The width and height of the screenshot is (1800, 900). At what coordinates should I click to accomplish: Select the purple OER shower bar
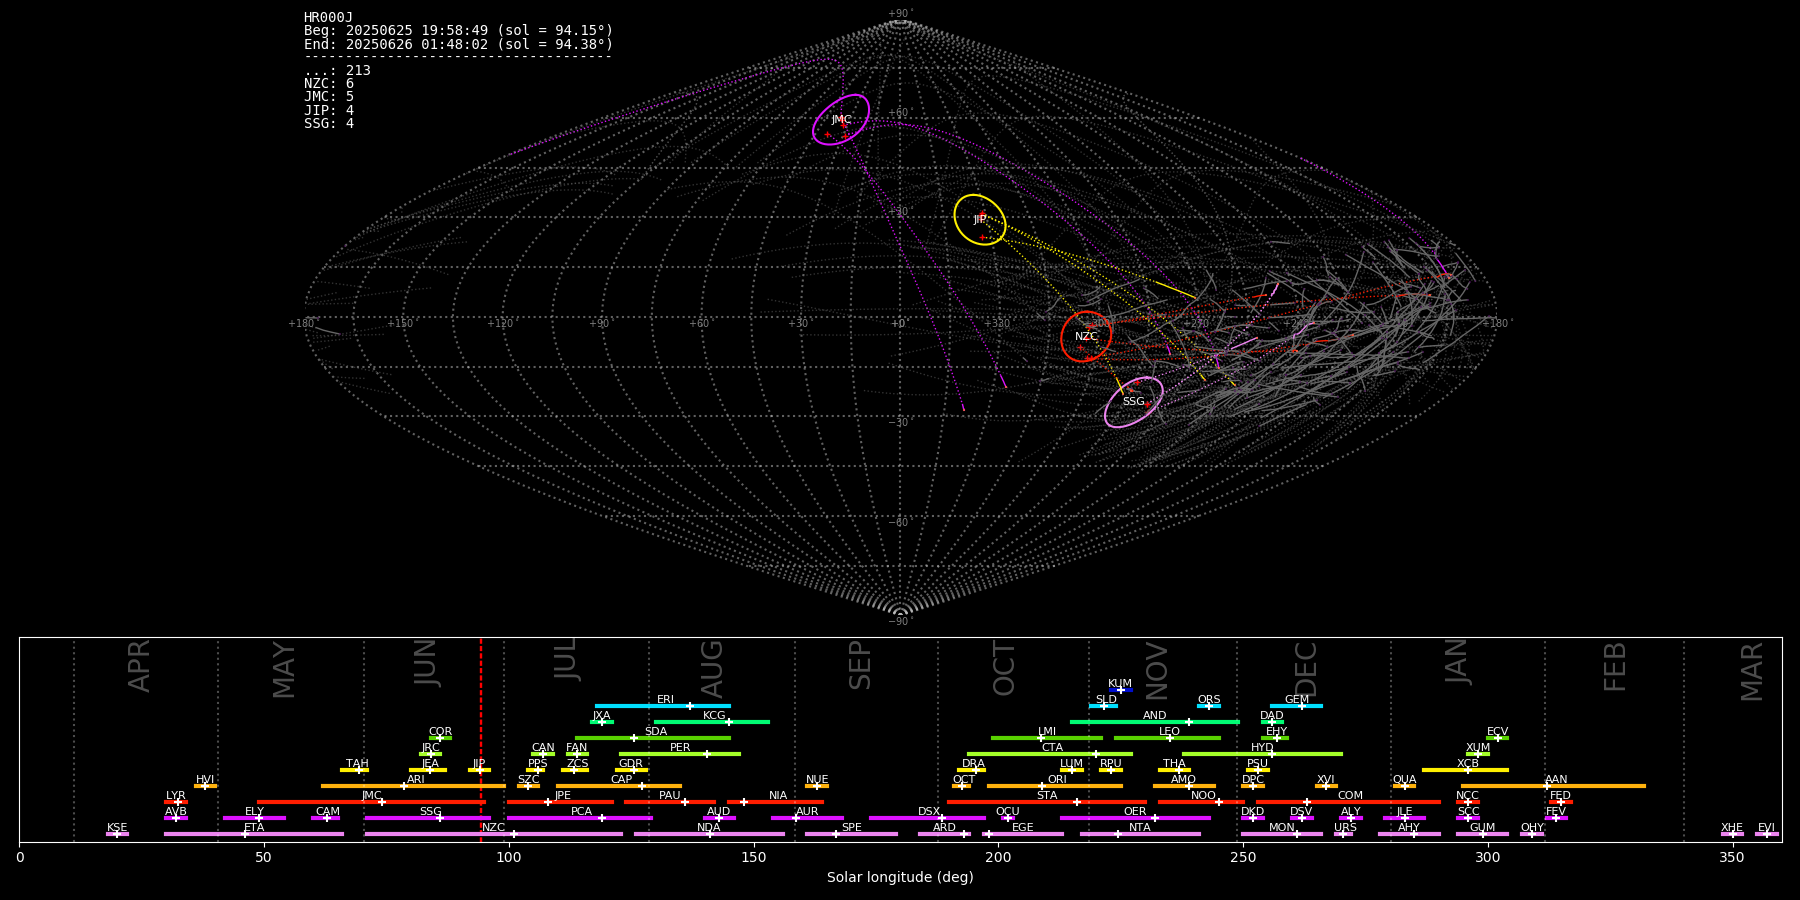1135,818
